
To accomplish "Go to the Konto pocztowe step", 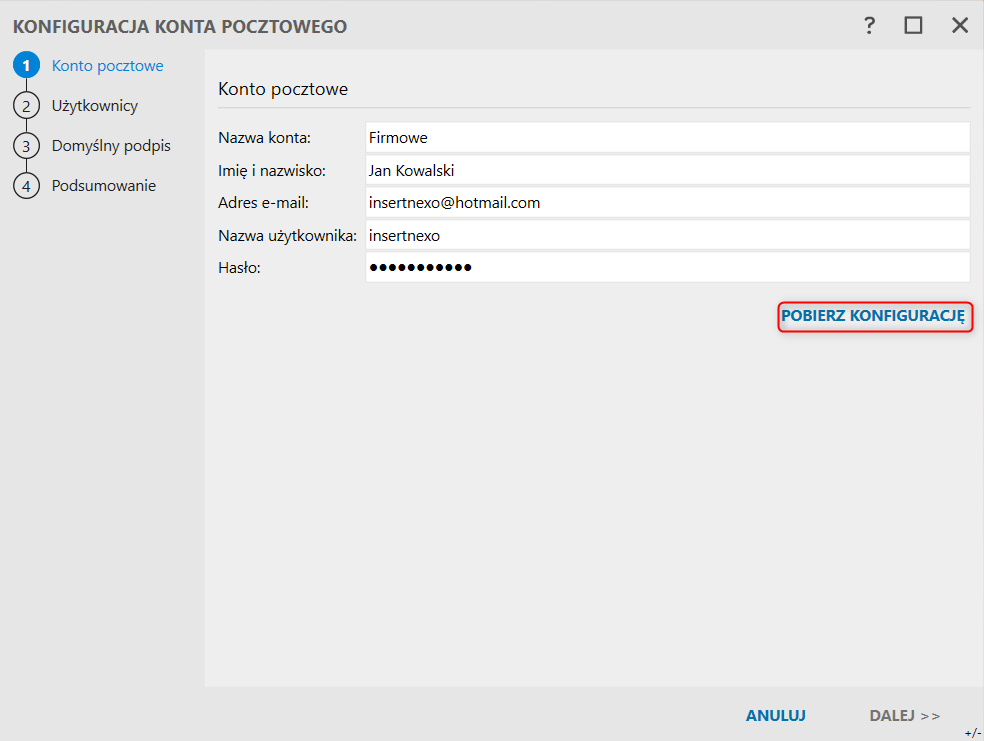I will (107, 66).
